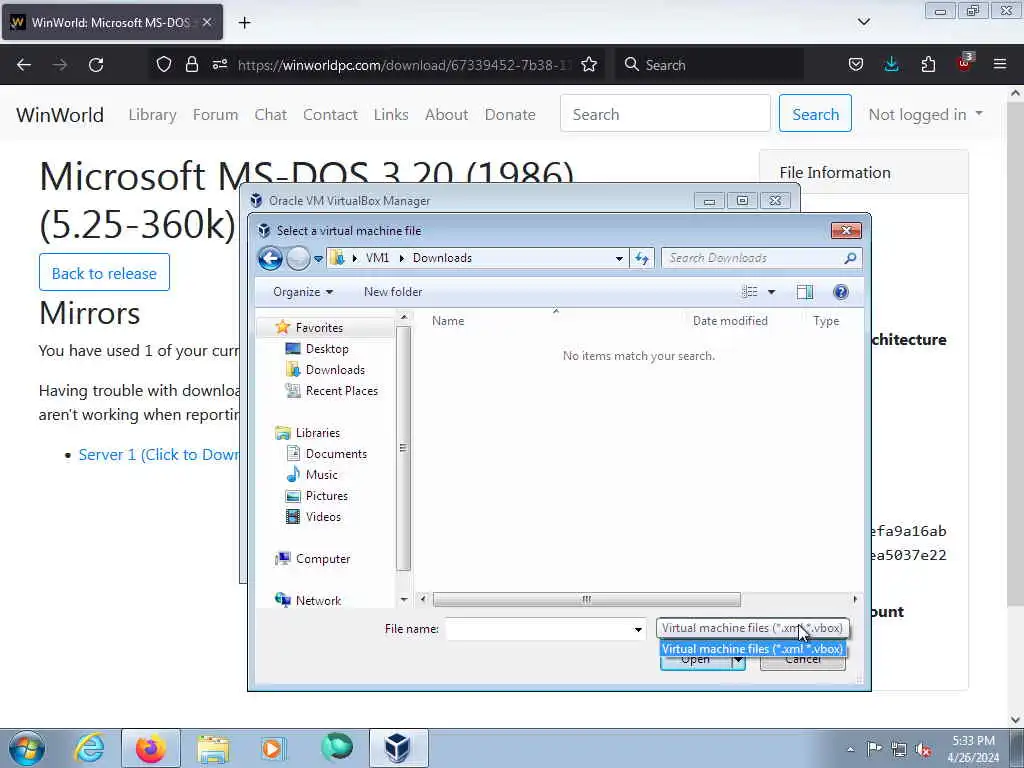
Task: Open the WinWorld Forum nav link
Action: 215,114
